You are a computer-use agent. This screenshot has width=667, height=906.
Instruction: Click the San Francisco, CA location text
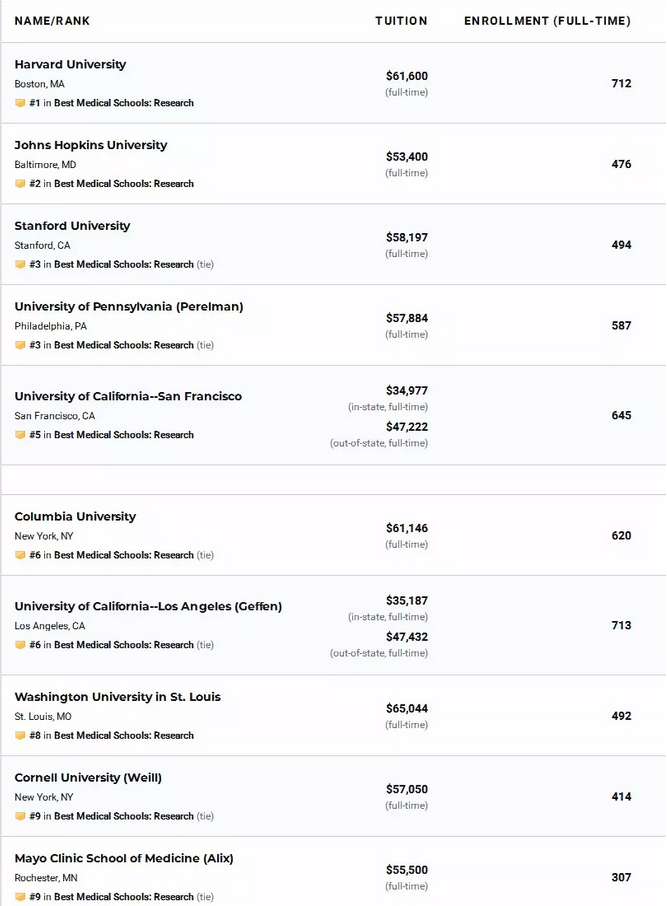pos(54,416)
